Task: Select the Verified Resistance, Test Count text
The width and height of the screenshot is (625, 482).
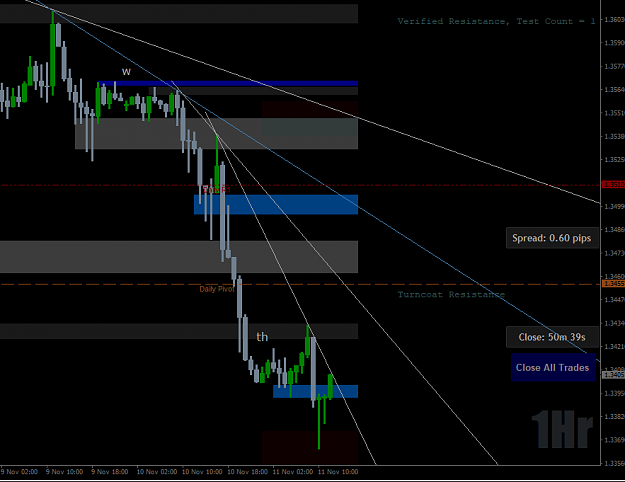Action: pyautogui.click(x=496, y=21)
